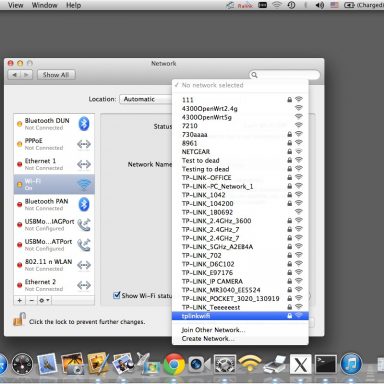The width and height of the screenshot is (384, 384).
Task: Open the Window menu
Action: coord(44,5)
